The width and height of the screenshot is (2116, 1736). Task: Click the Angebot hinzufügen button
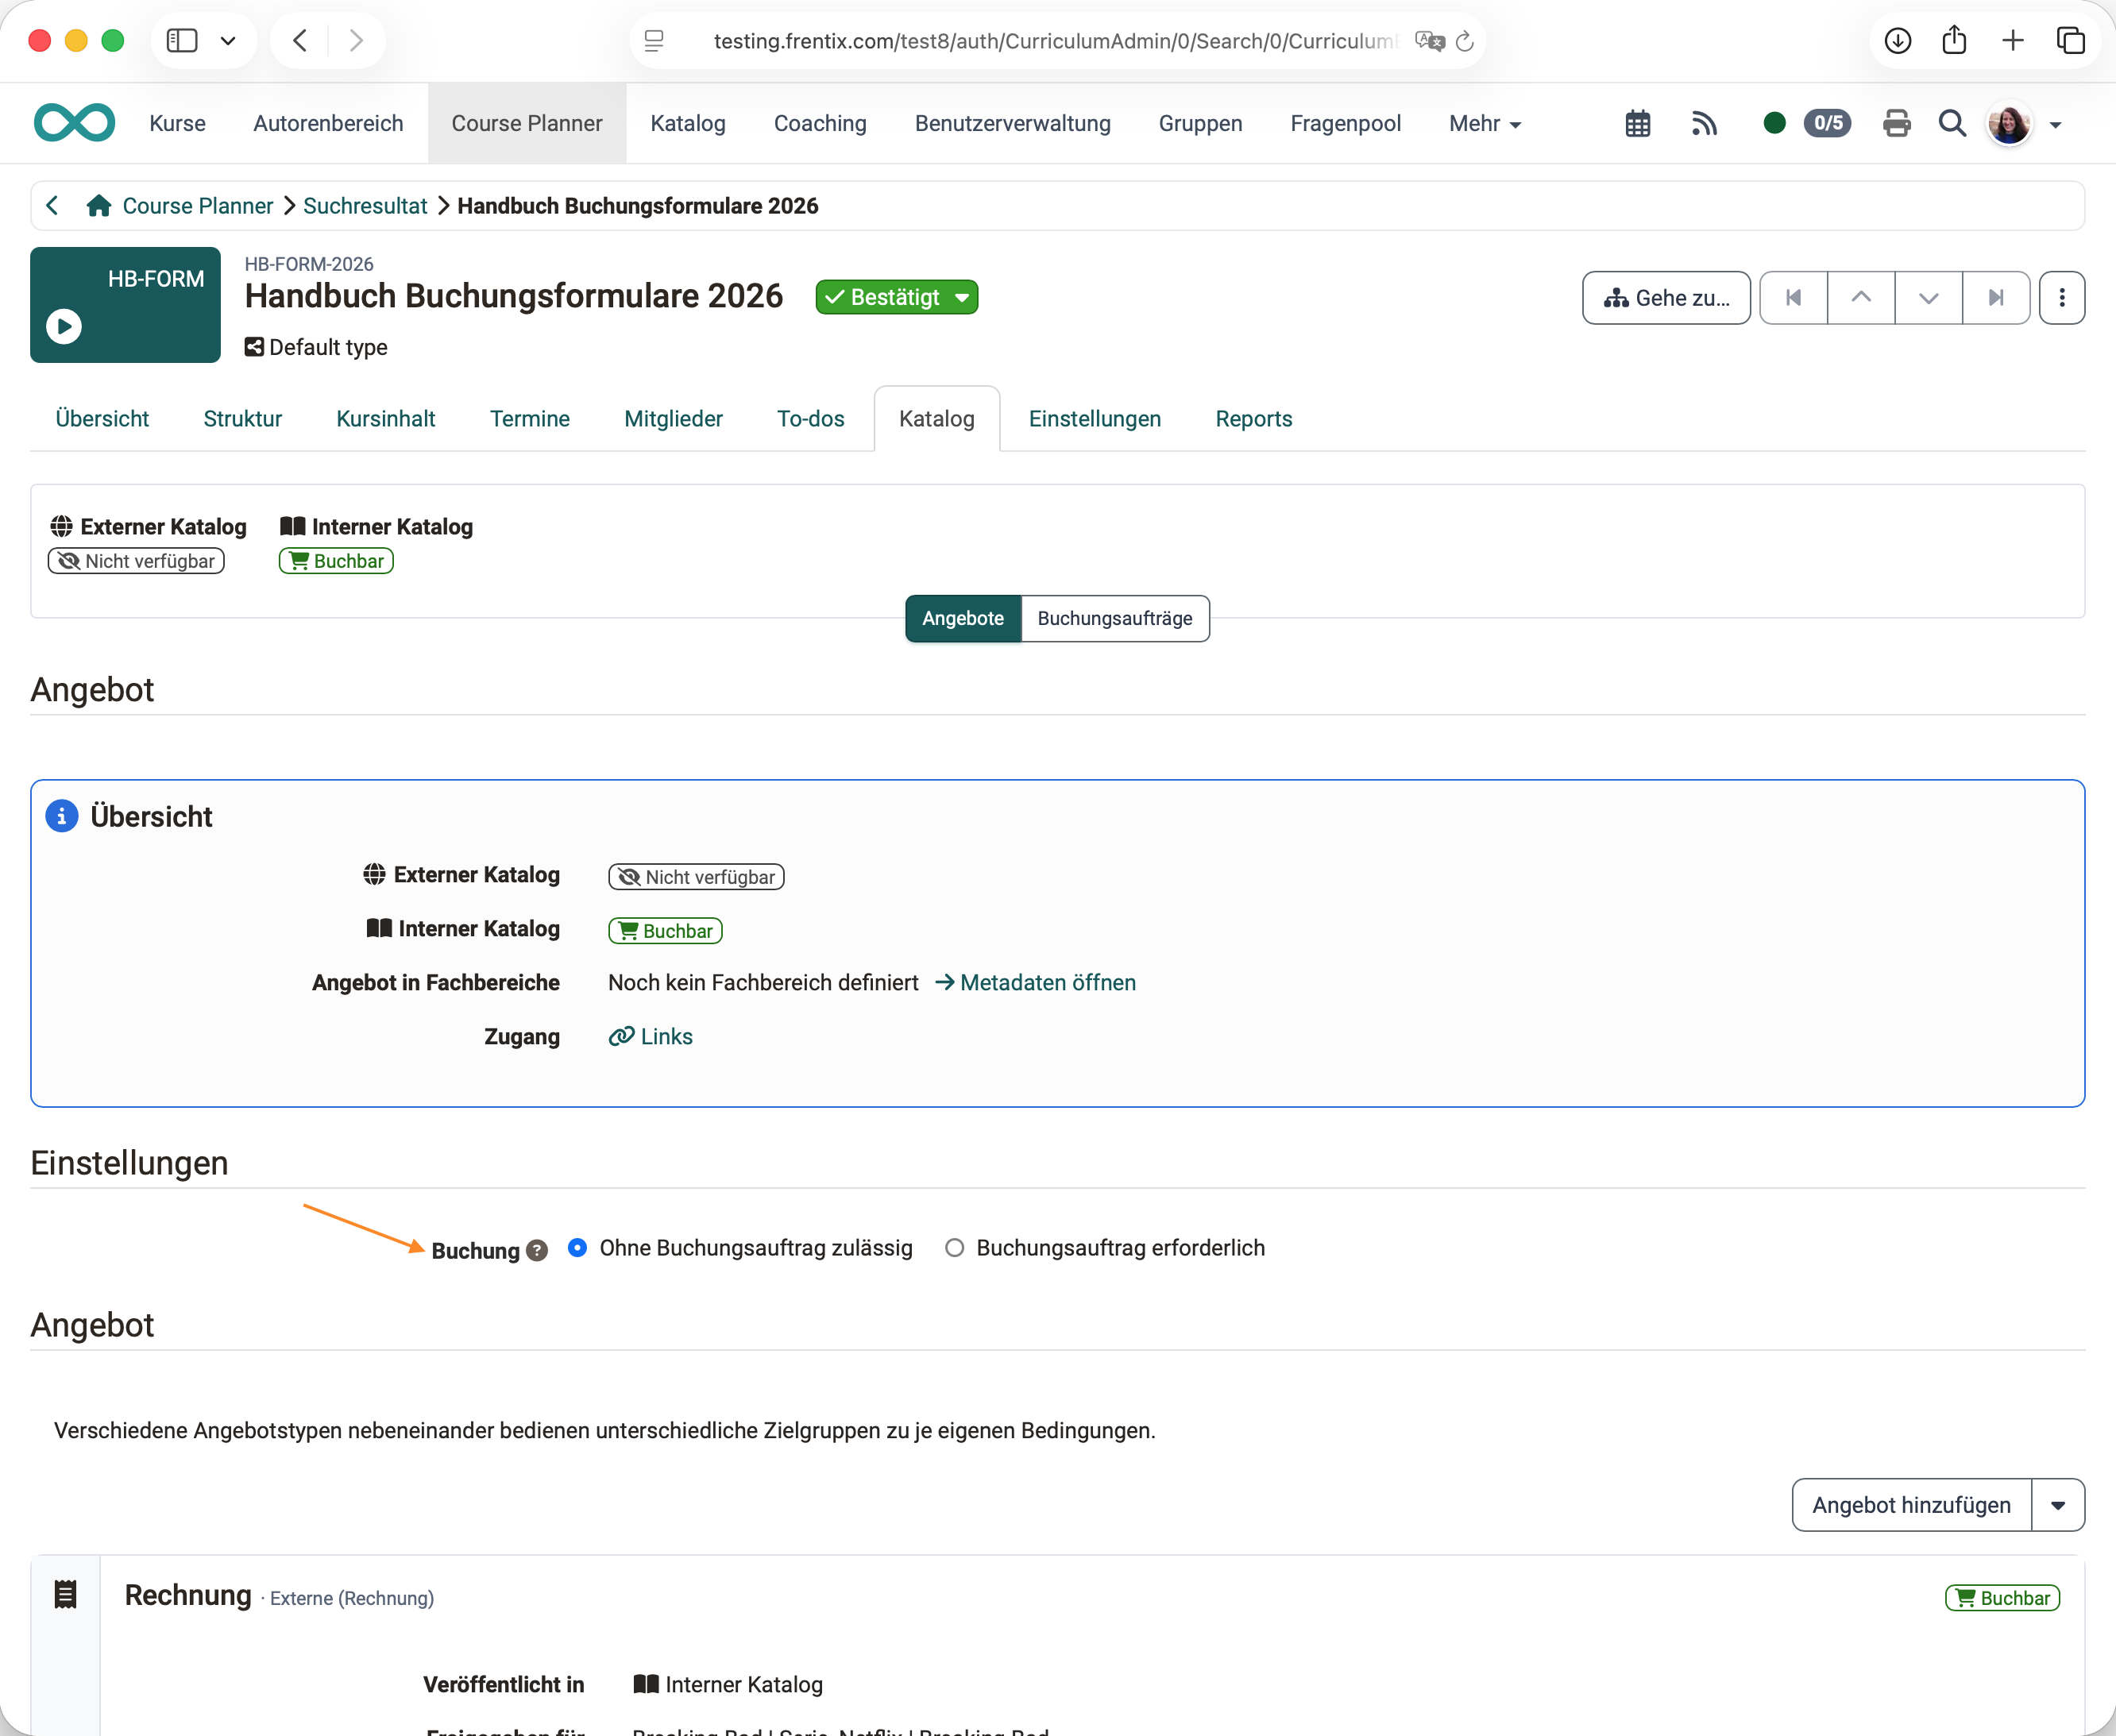point(1911,1505)
